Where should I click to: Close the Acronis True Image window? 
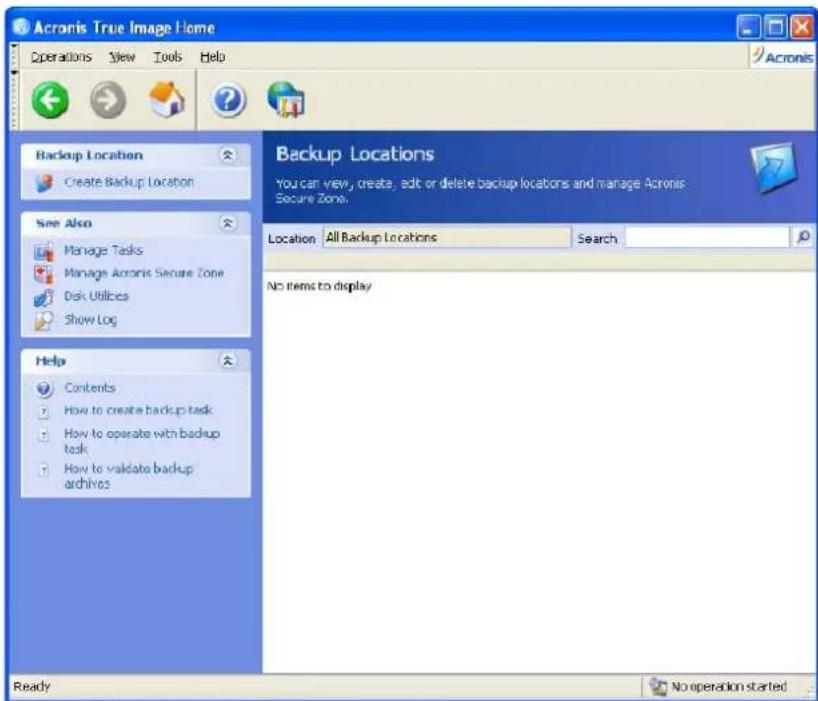point(802,27)
